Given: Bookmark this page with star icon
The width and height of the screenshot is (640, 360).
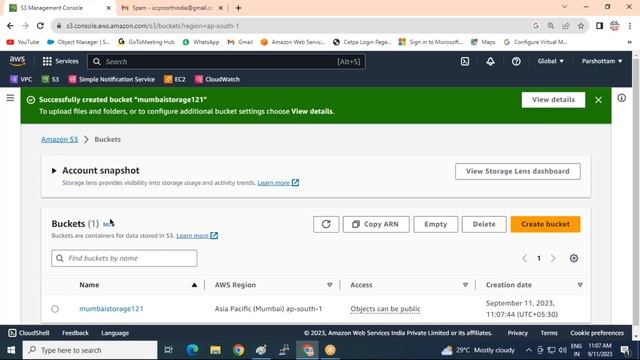Looking at the screenshot, I should pos(580,26).
